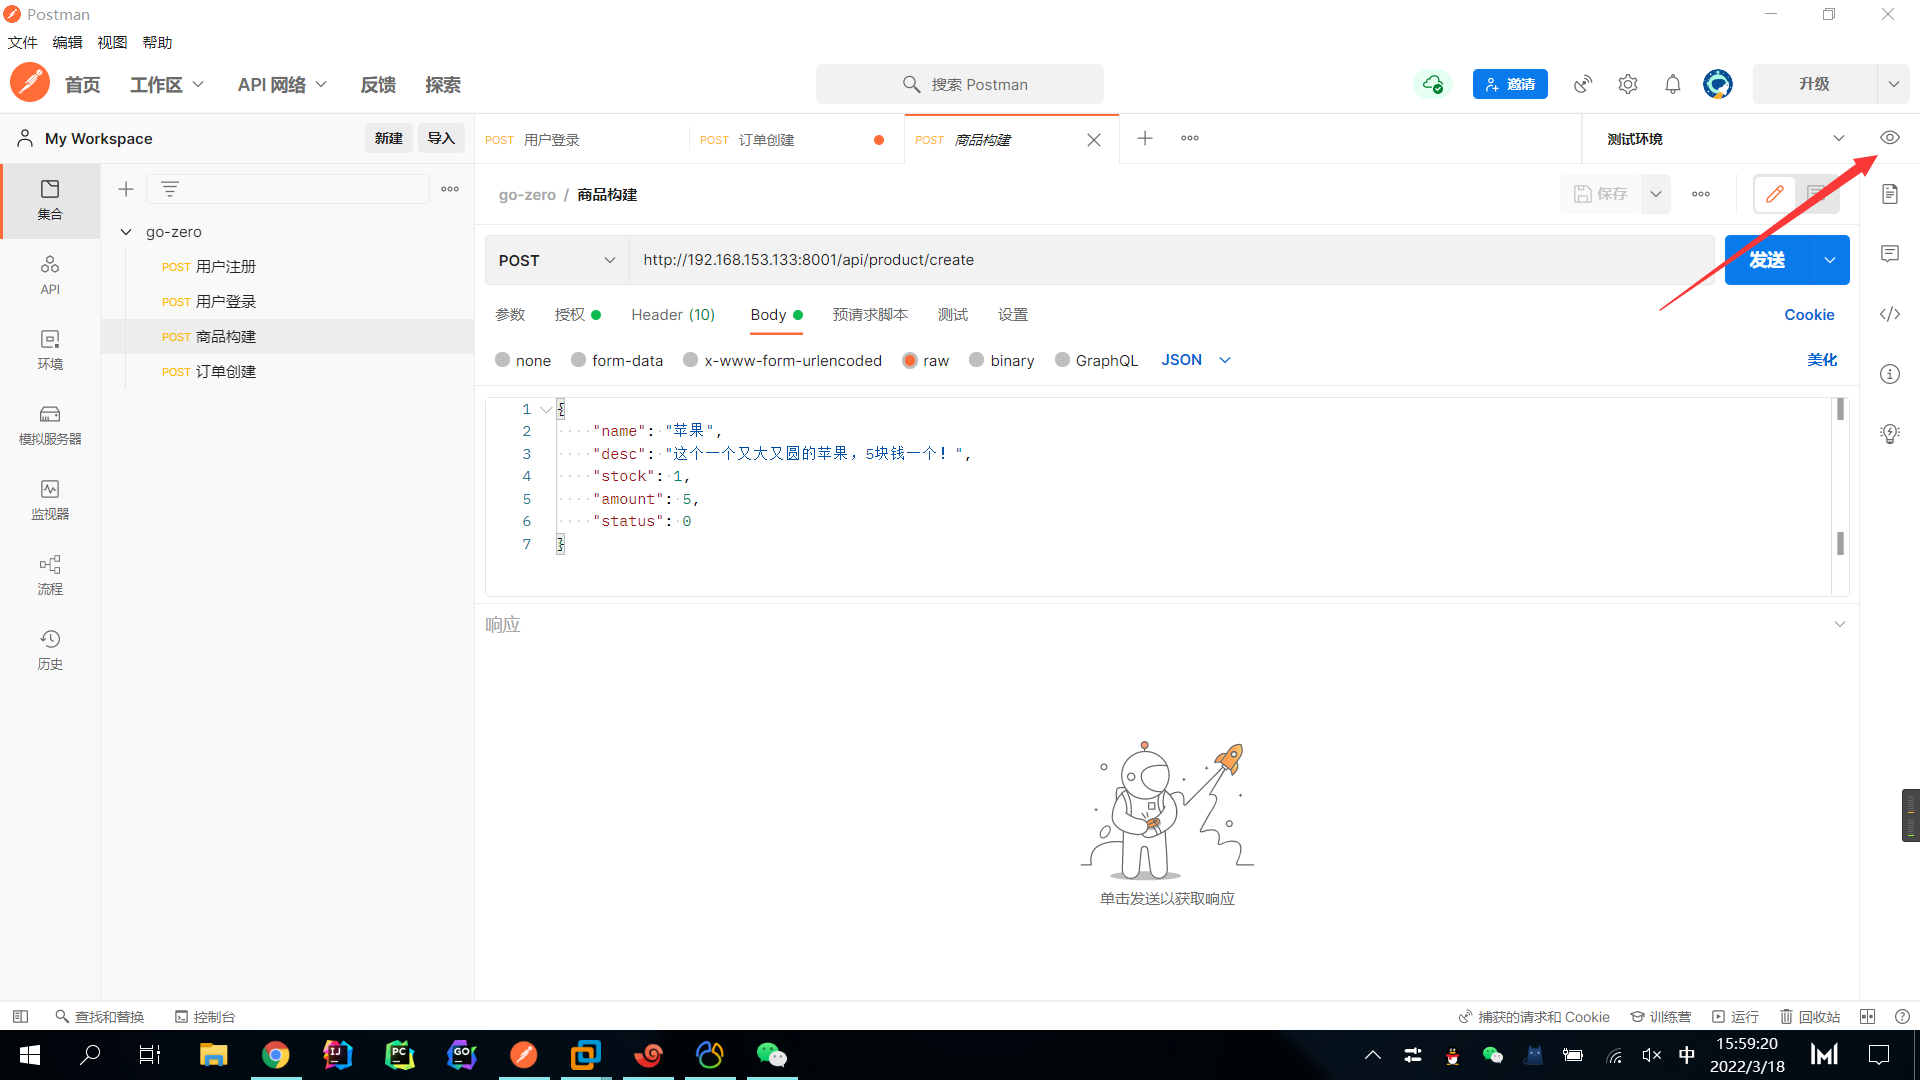The image size is (1920, 1080).
Task: Open the History (历史) sidebar panel
Action: coord(50,649)
